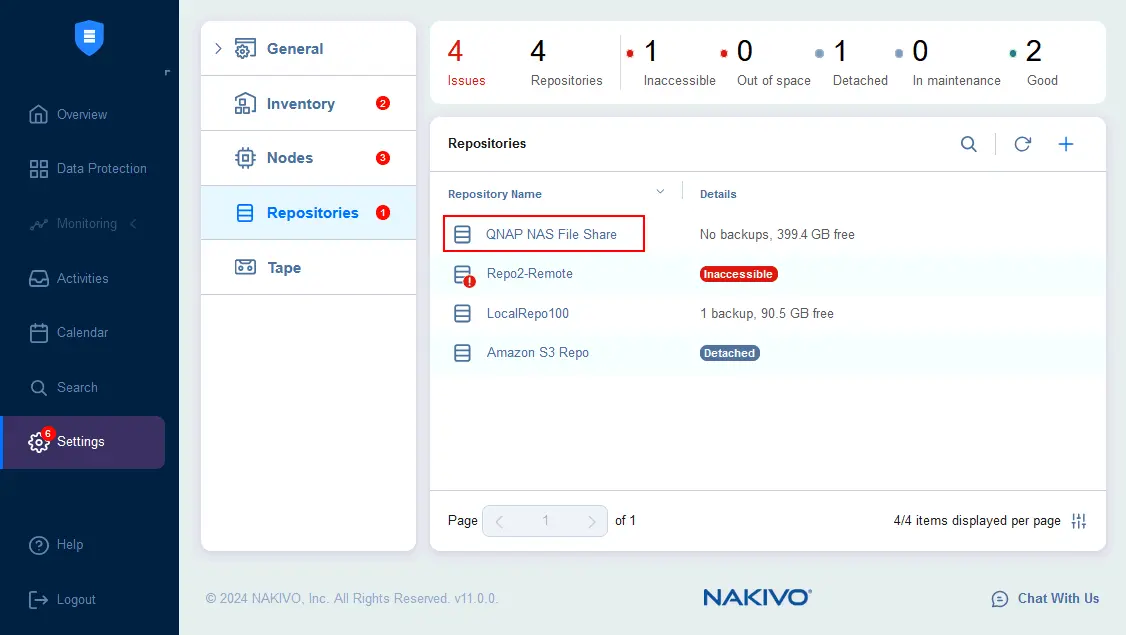
Task: Click the Repositories database icon in settings menu
Action: coord(245,213)
